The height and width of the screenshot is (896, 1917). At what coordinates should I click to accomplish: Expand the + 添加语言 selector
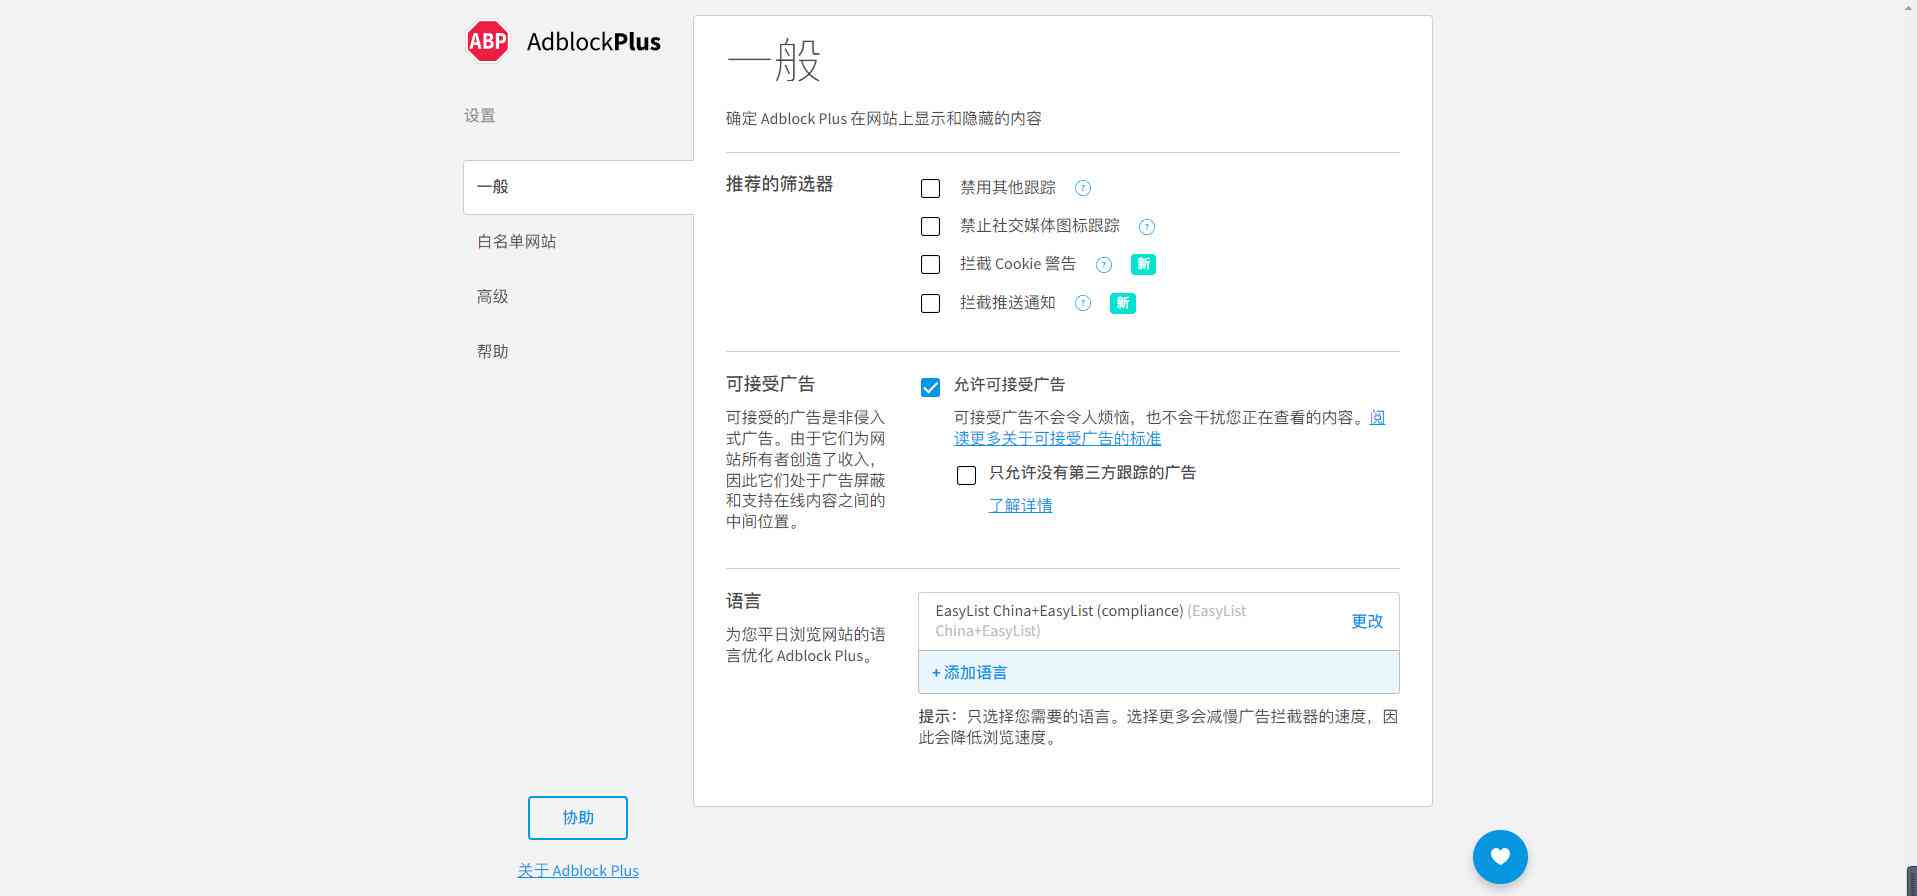tap(1158, 672)
